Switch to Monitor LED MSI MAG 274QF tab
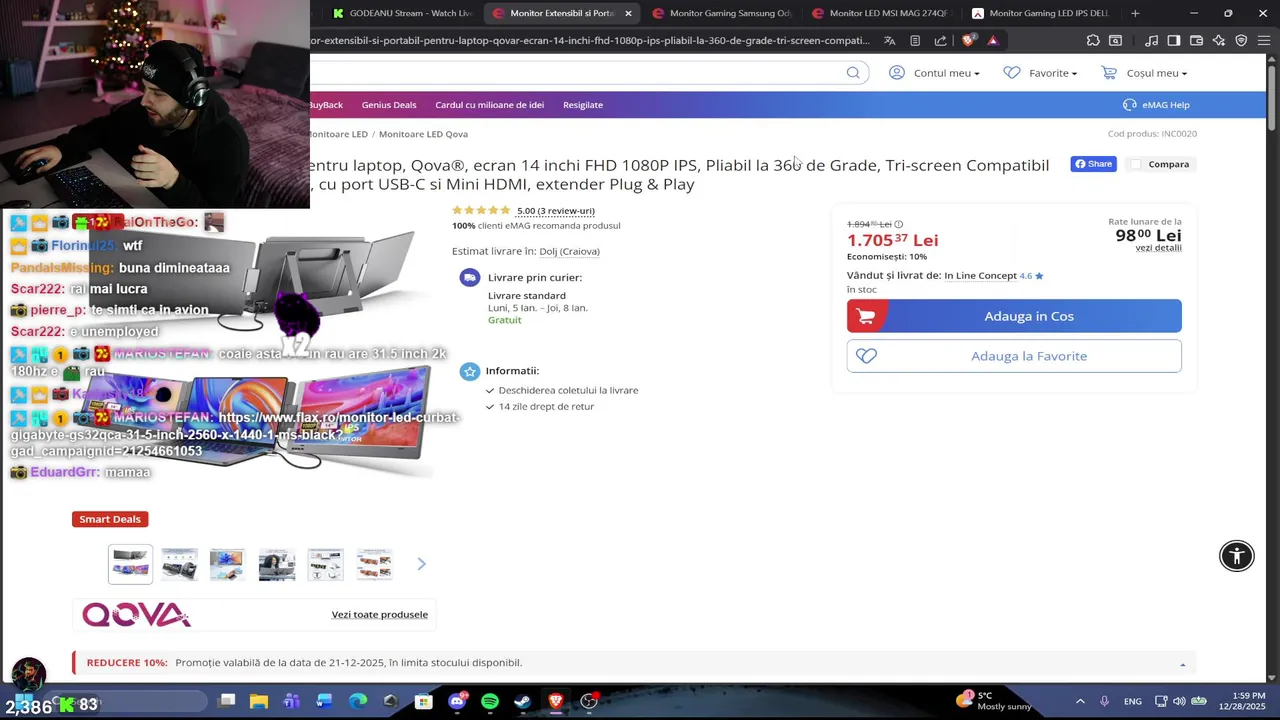The width and height of the screenshot is (1280, 720). coord(880,13)
